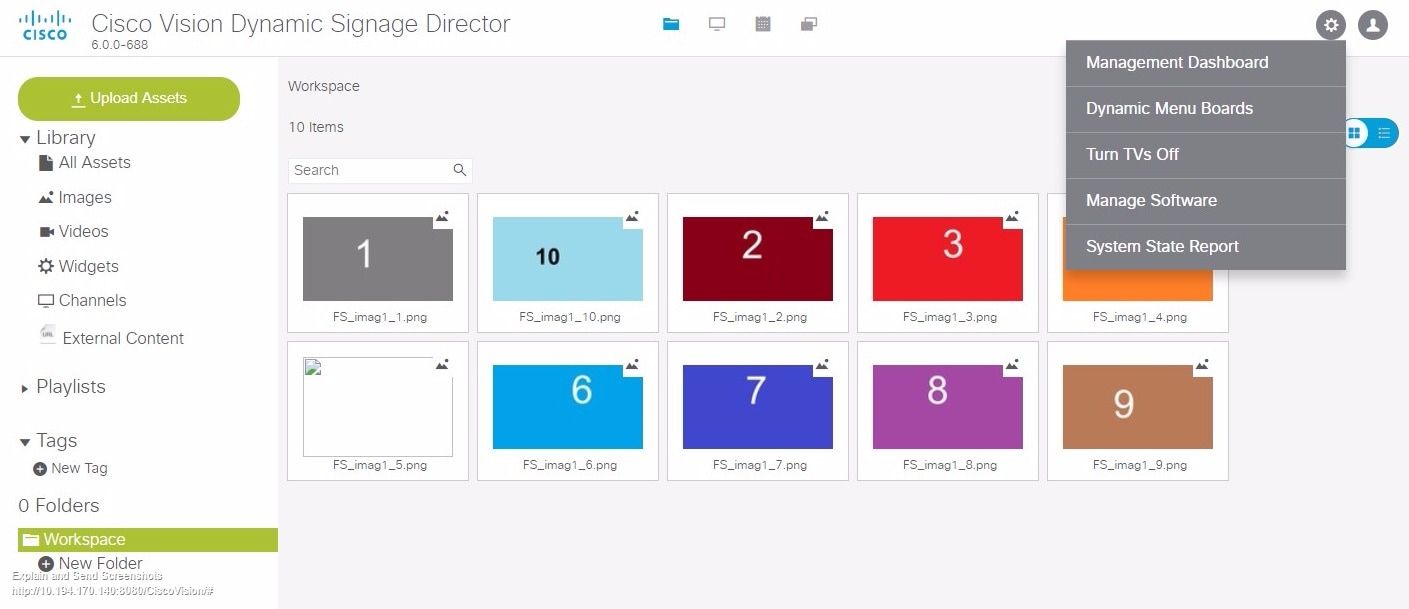Click the Widgets gear icon in Library
Viewport: 1409px width, 609px height.
pos(46,266)
